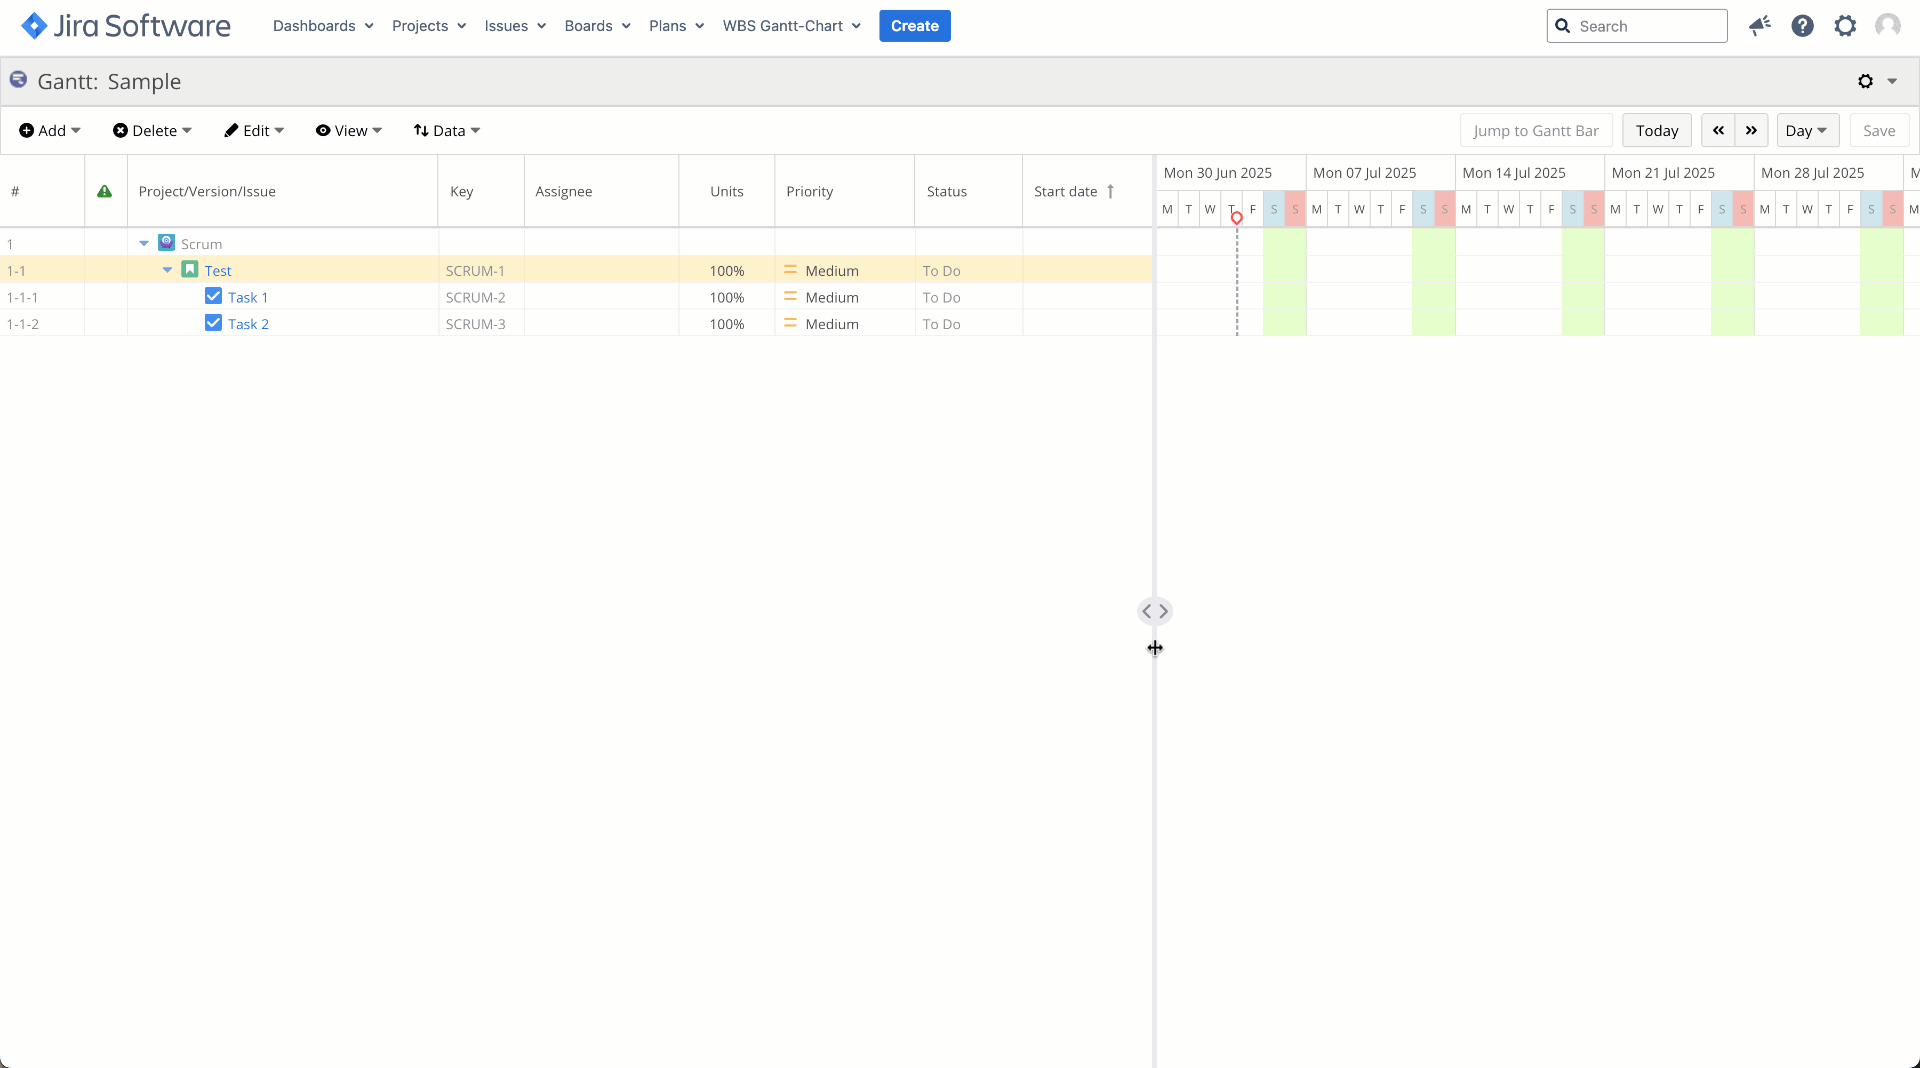Click the Create button
This screenshot has width=1920, height=1068.
click(914, 26)
